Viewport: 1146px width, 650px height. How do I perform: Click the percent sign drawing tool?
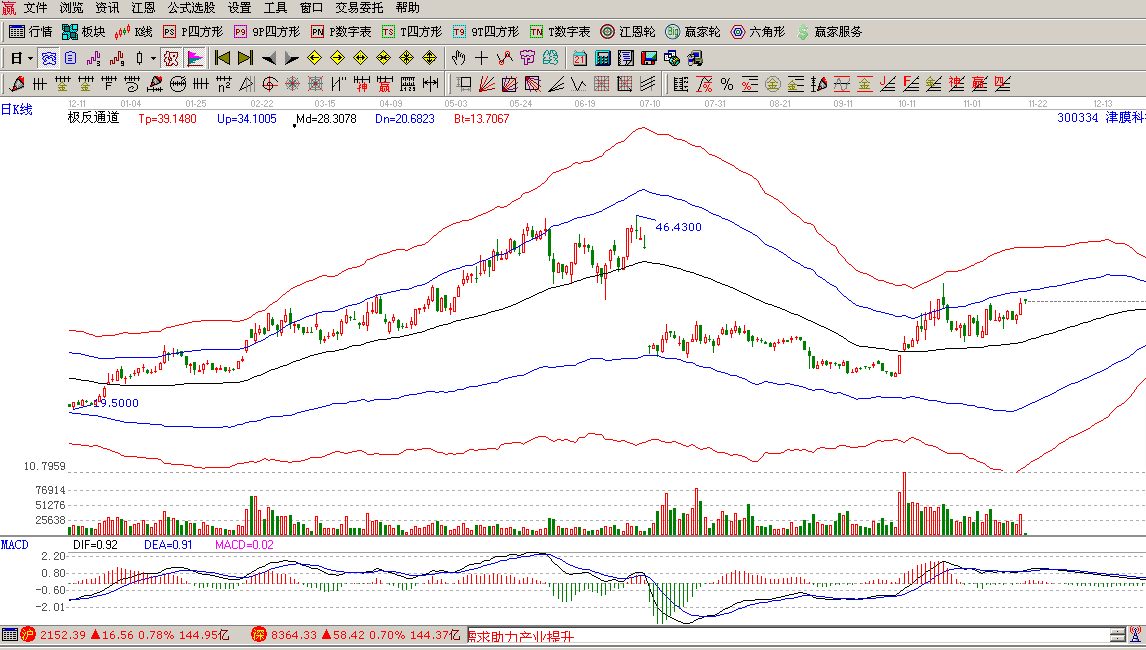click(x=726, y=84)
